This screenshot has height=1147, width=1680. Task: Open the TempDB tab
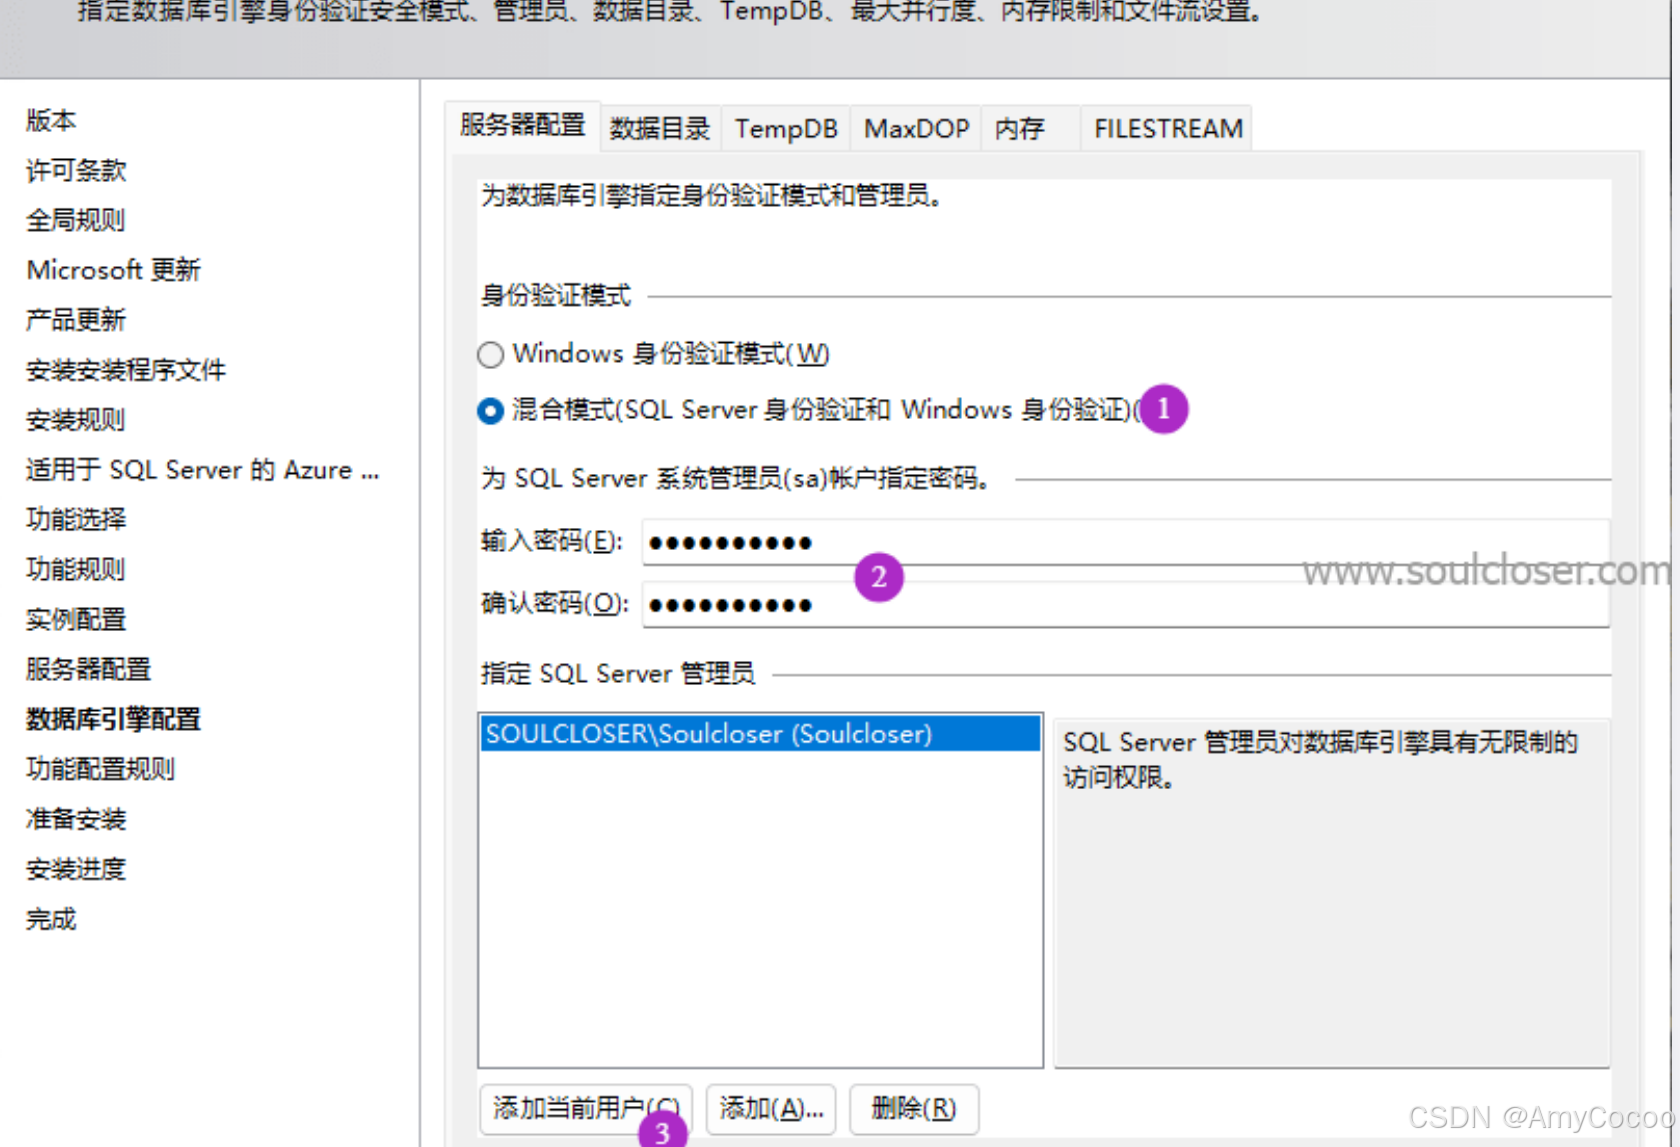point(786,128)
